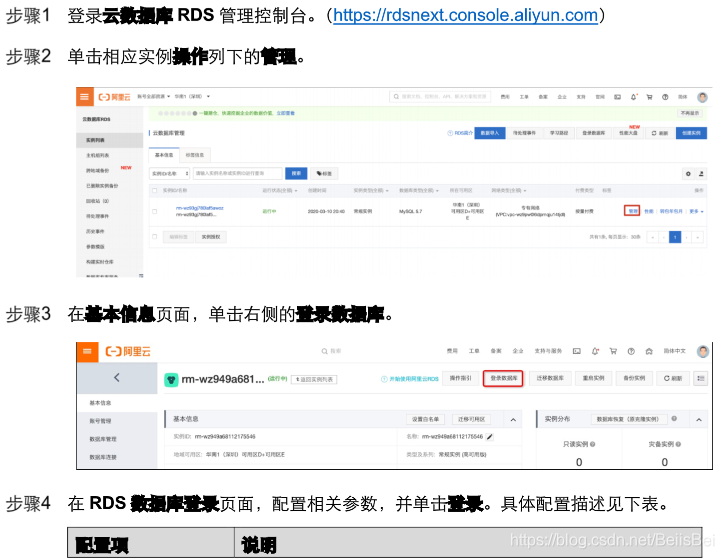Open the orange hamburger menu in the instance list screenshot
724x559 pixels.
[84, 96]
